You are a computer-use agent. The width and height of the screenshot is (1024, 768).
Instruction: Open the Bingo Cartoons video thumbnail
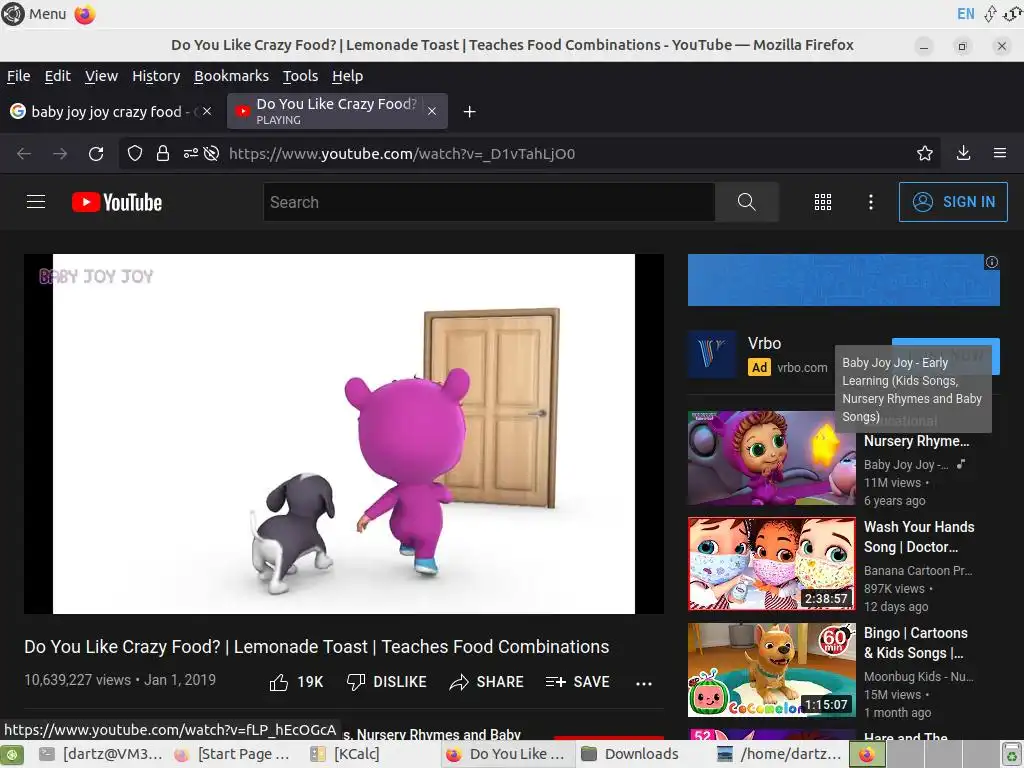[771, 670]
